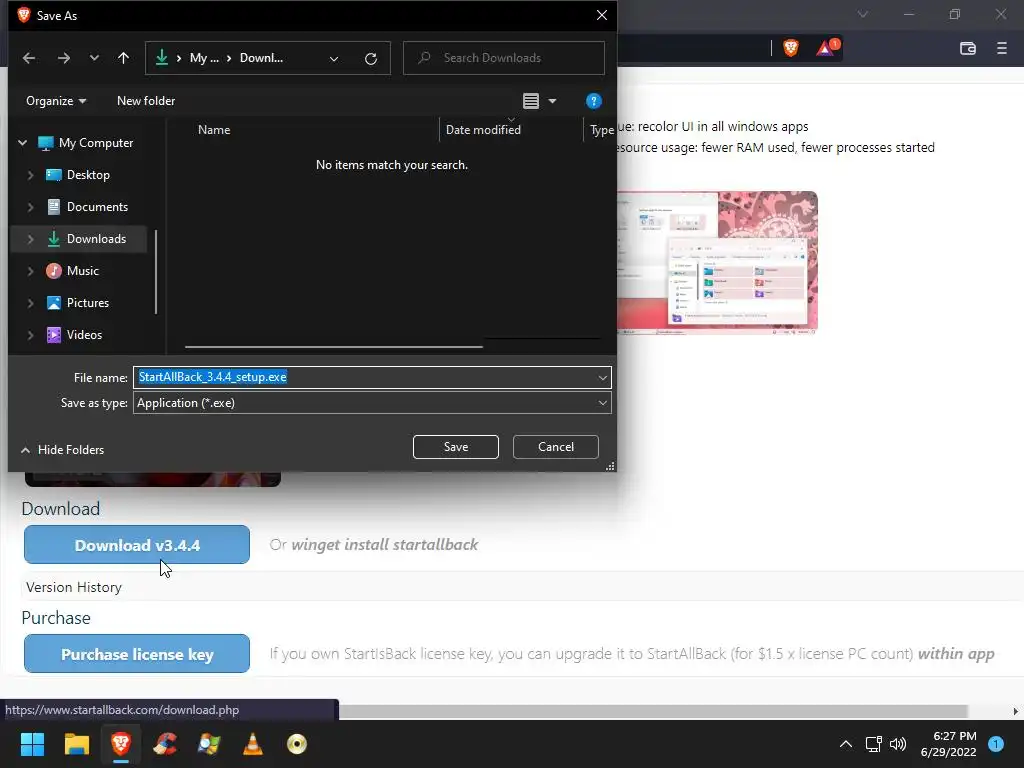Open Brave browser hamburger menu
This screenshot has height=768, width=1024.
pos(1002,48)
